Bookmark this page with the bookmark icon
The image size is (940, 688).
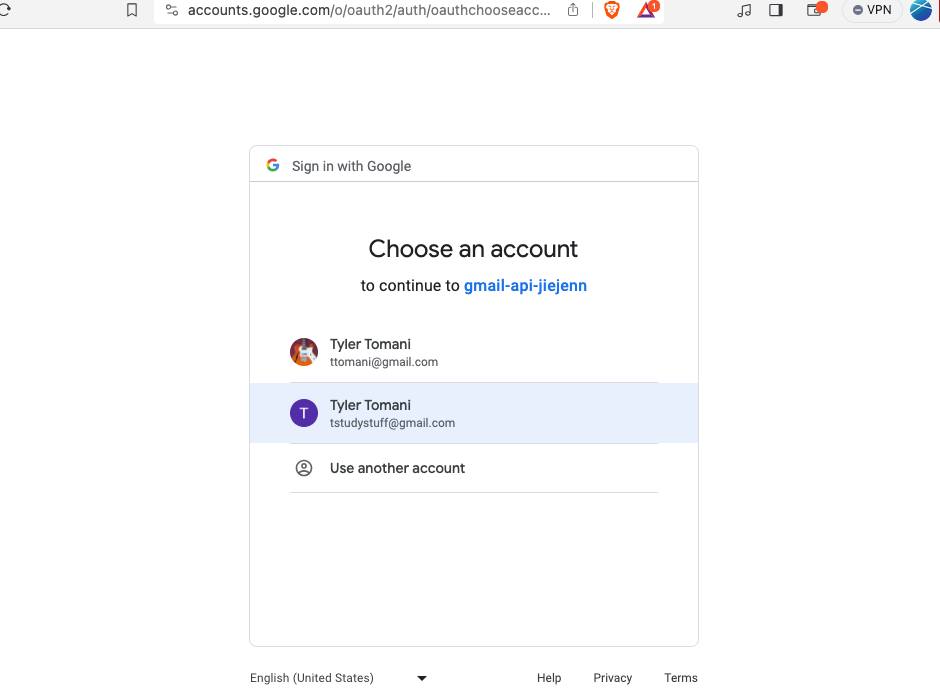click(x=132, y=10)
